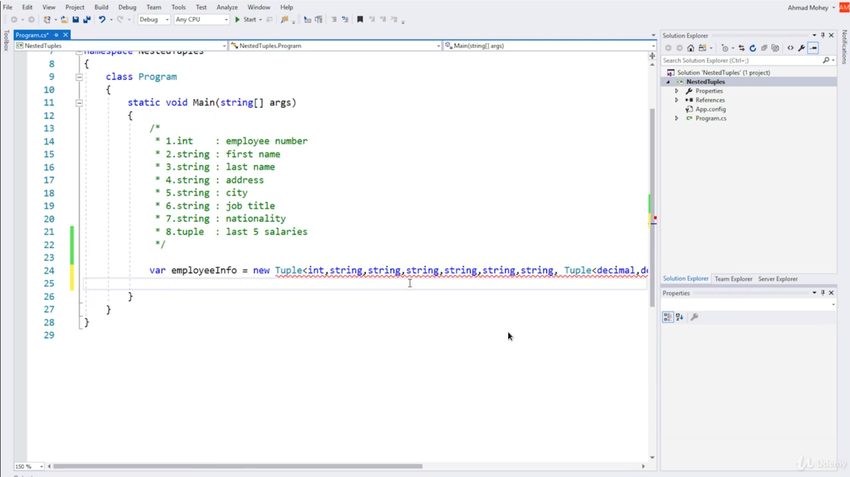Click the Collapse All icon in Solution Explorer

(764, 48)
